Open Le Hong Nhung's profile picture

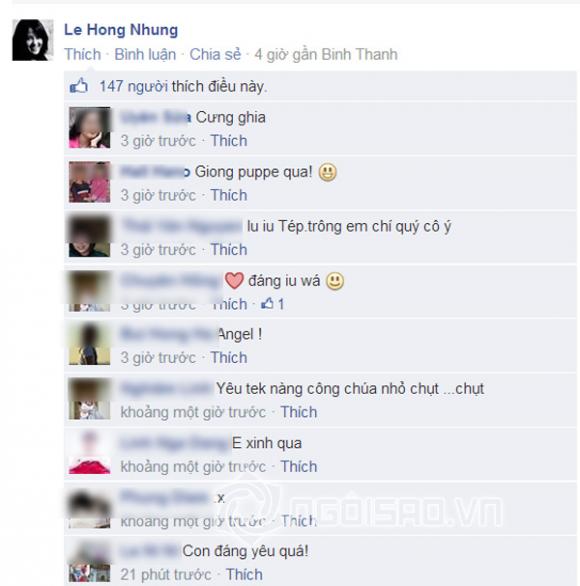(x=33, y=40)
